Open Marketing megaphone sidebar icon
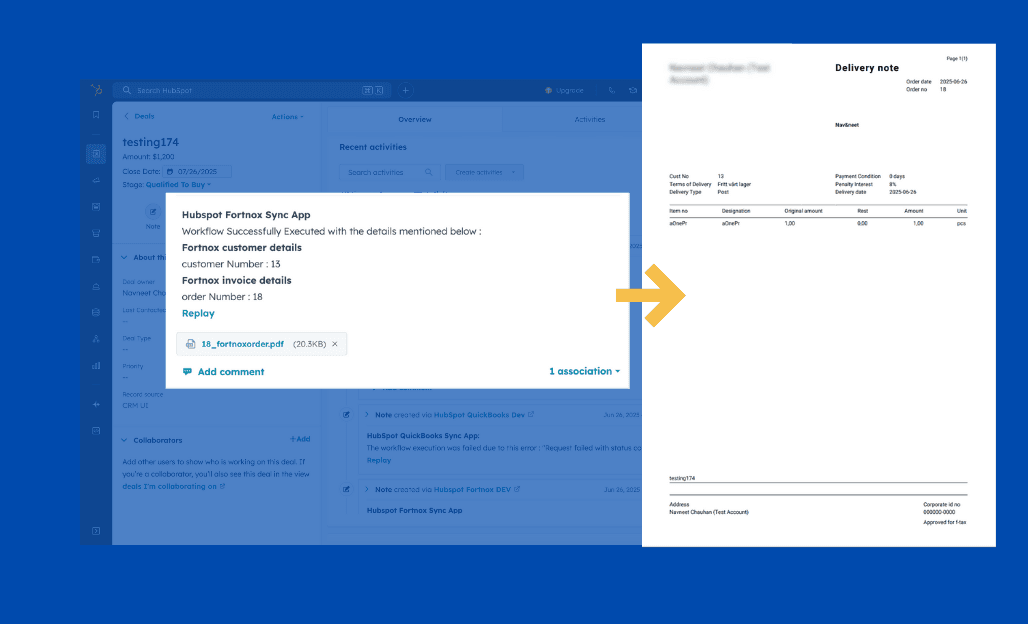This screenshot has width=1028, height=624. tap(96, 180)
